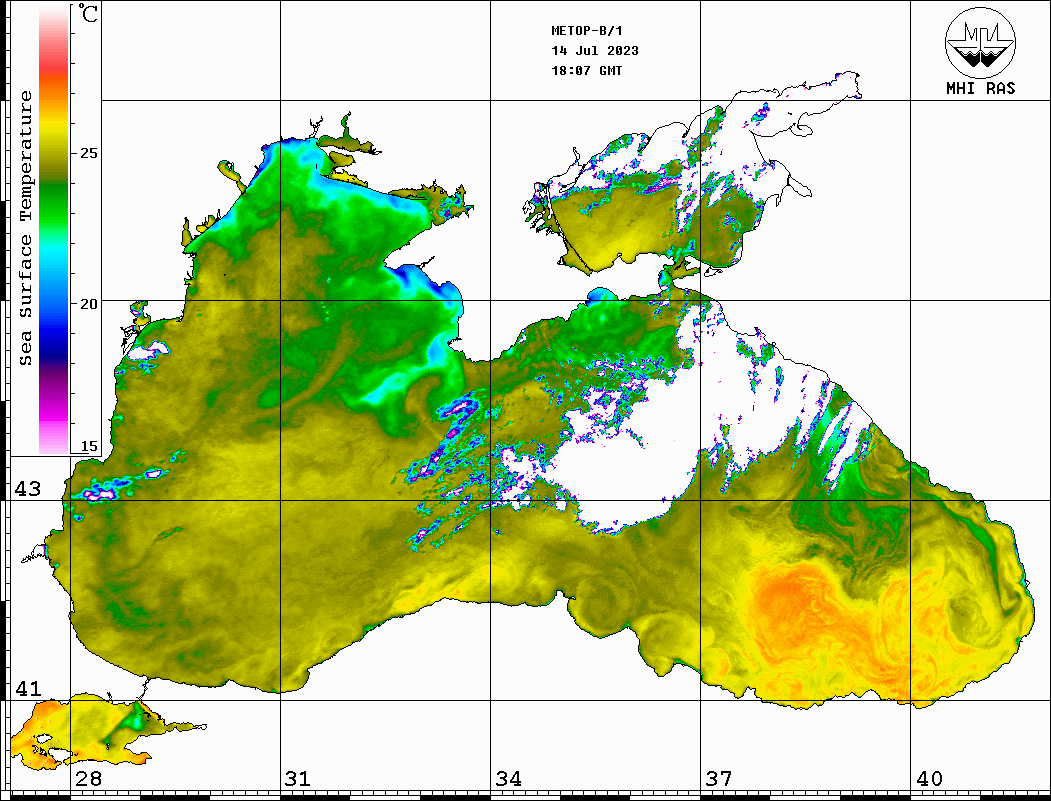This screenshot has height=801, width=1051.
Task: Click the 14 Jul 2023 date
Action: [595, 51]
